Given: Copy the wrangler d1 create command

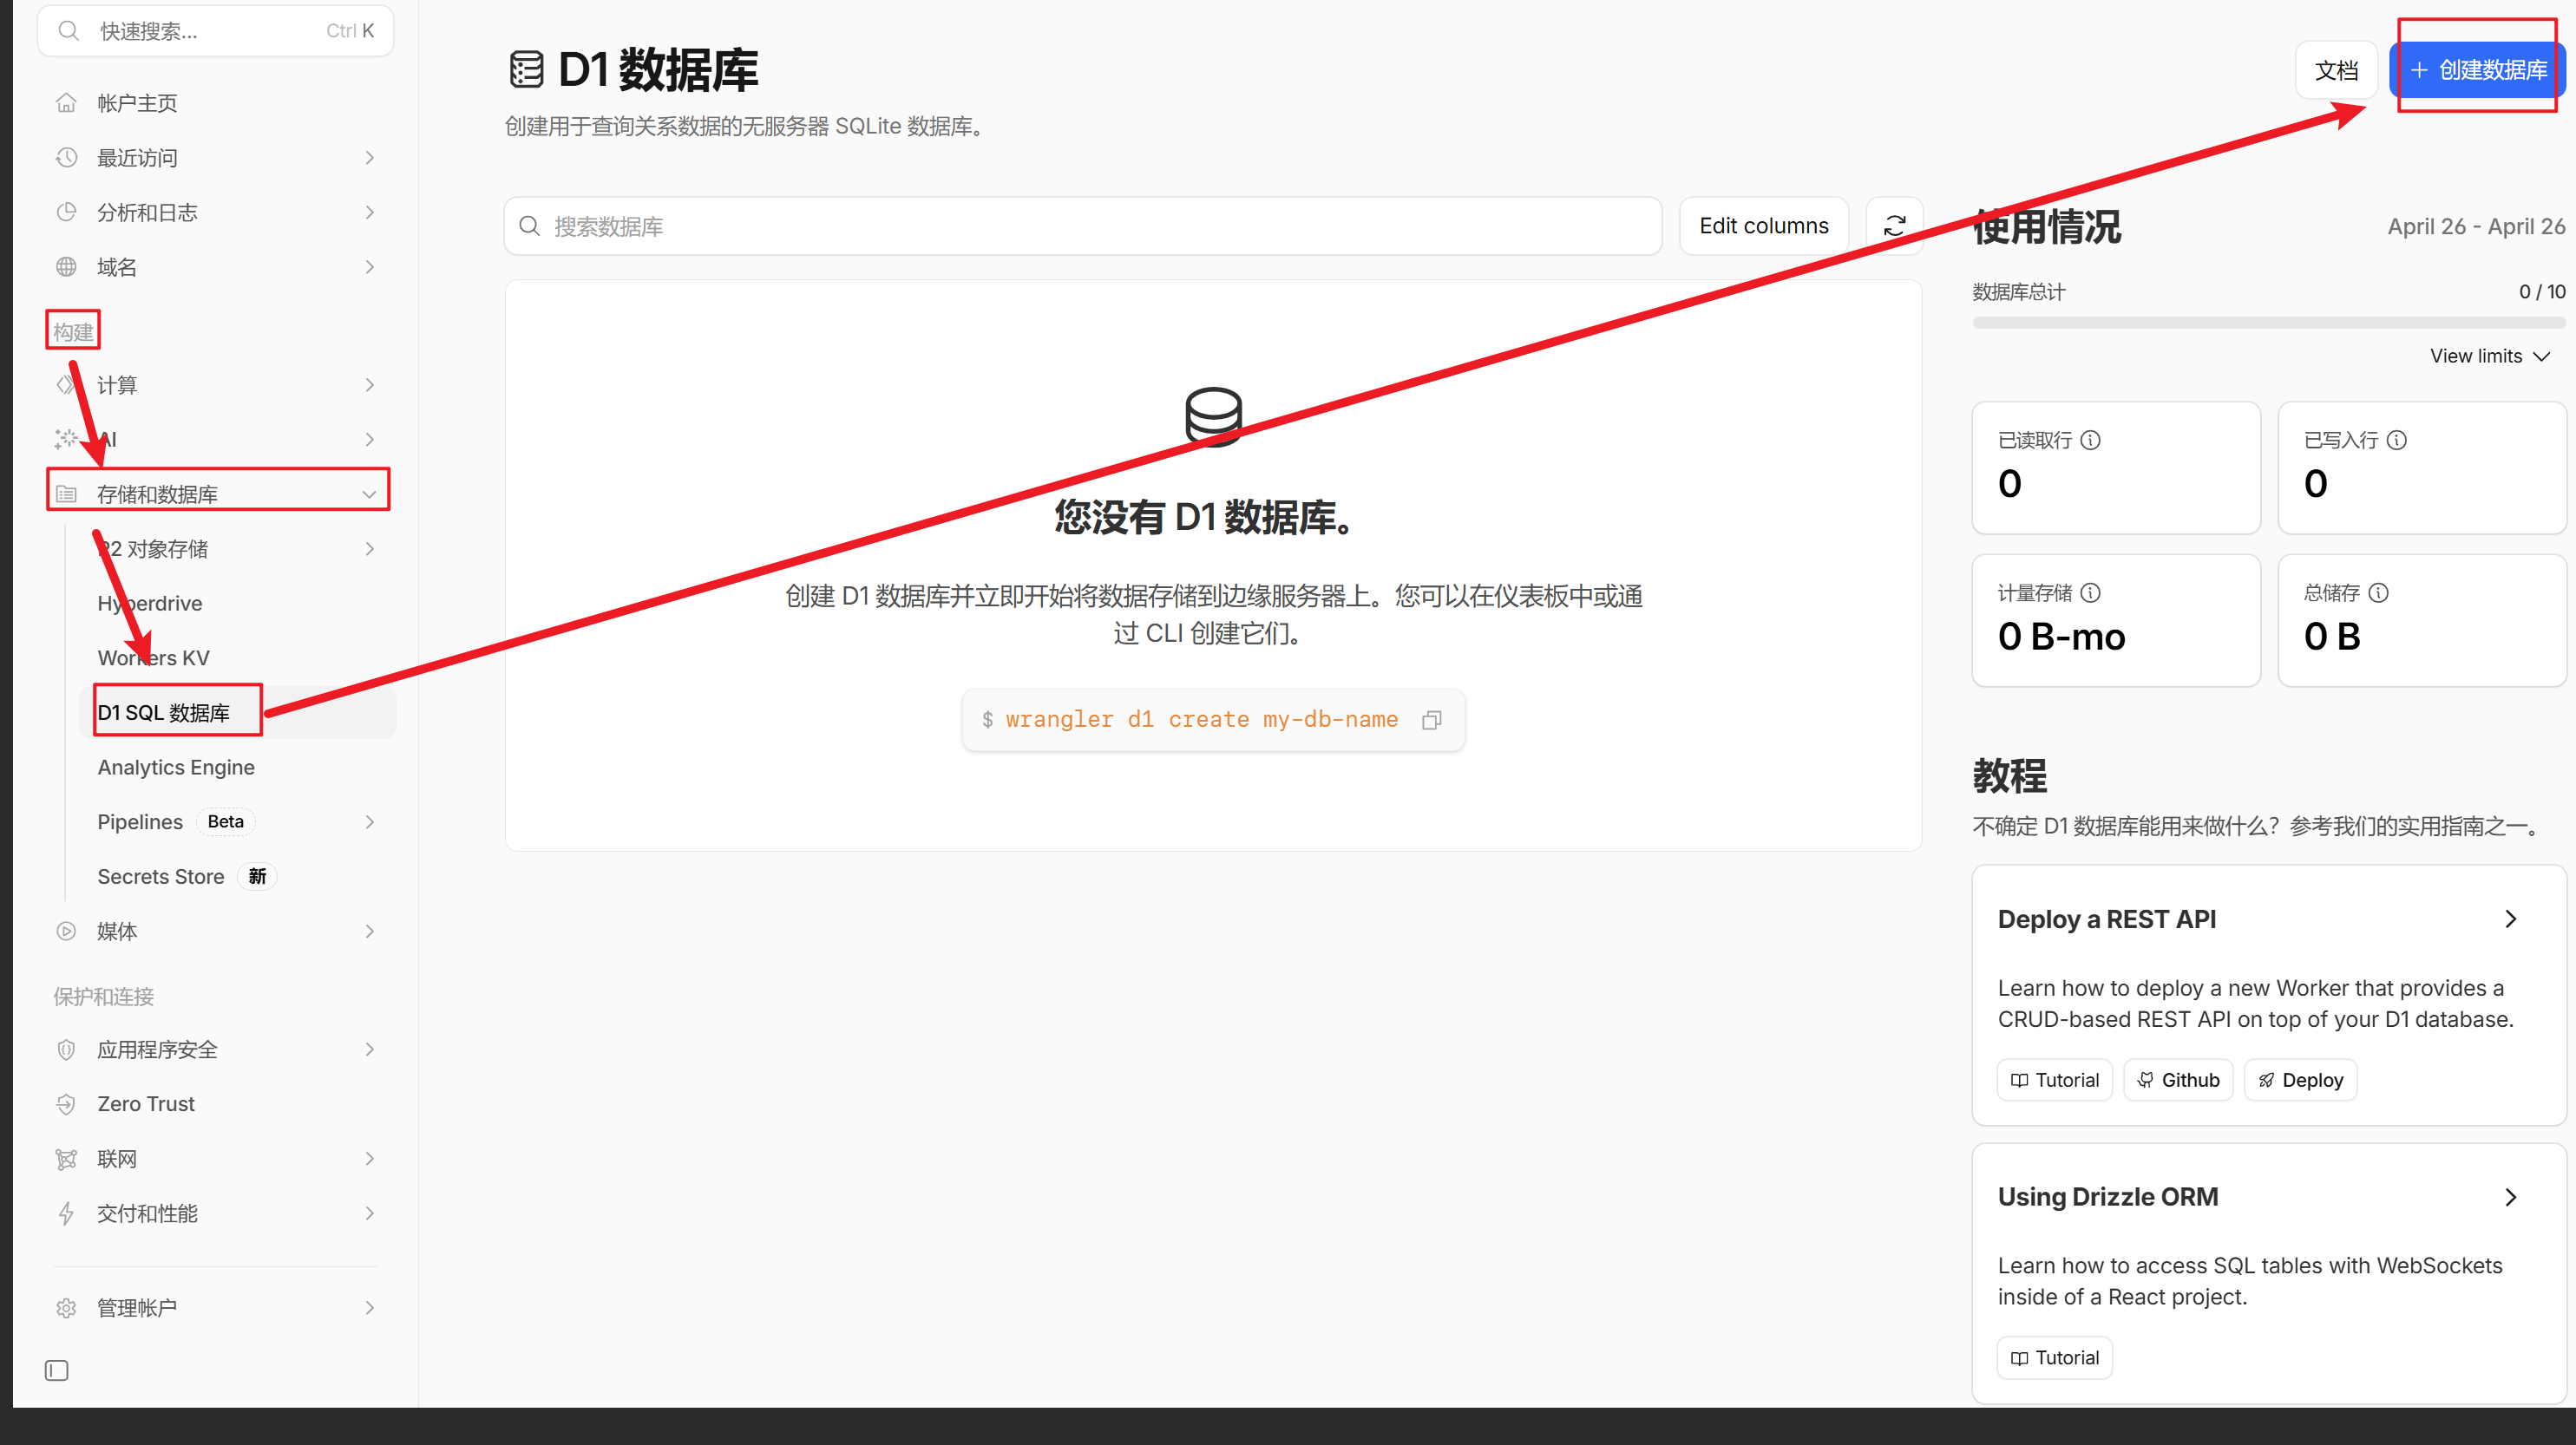Looking at the screenshot, I should [x=1432, y=720].
